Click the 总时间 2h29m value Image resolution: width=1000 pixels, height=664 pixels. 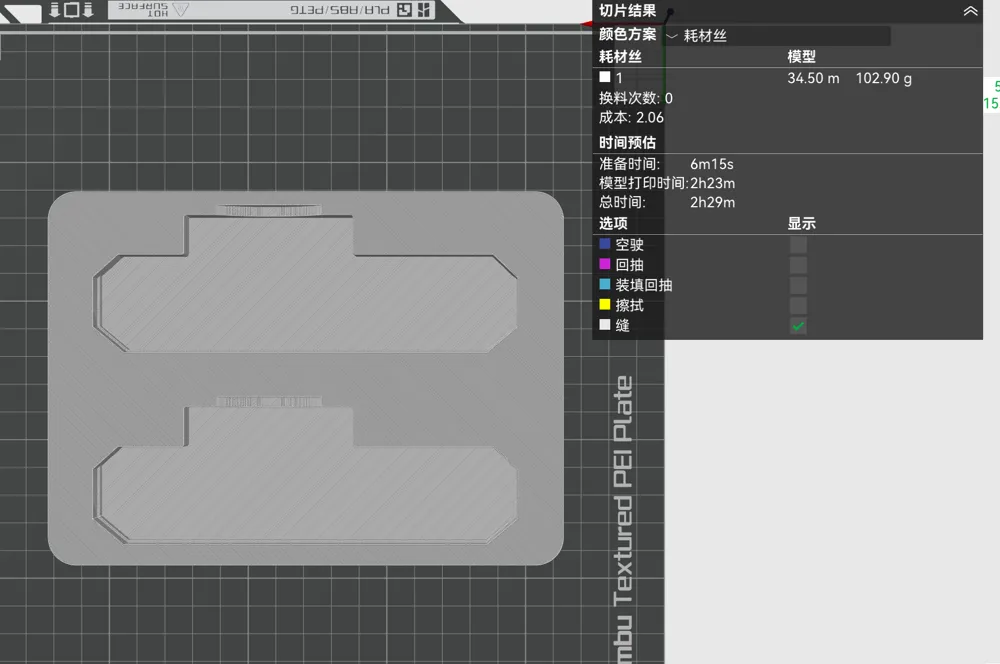pos(712,203)
